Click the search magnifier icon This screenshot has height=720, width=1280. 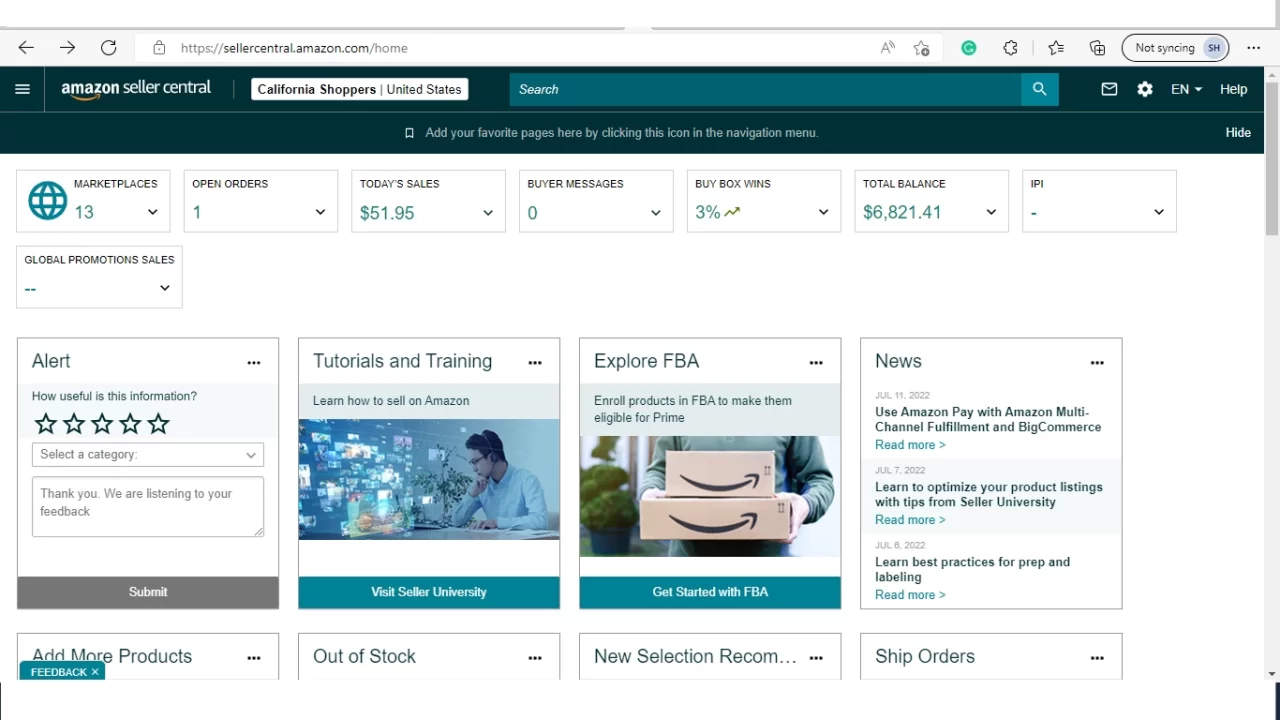1039,89
